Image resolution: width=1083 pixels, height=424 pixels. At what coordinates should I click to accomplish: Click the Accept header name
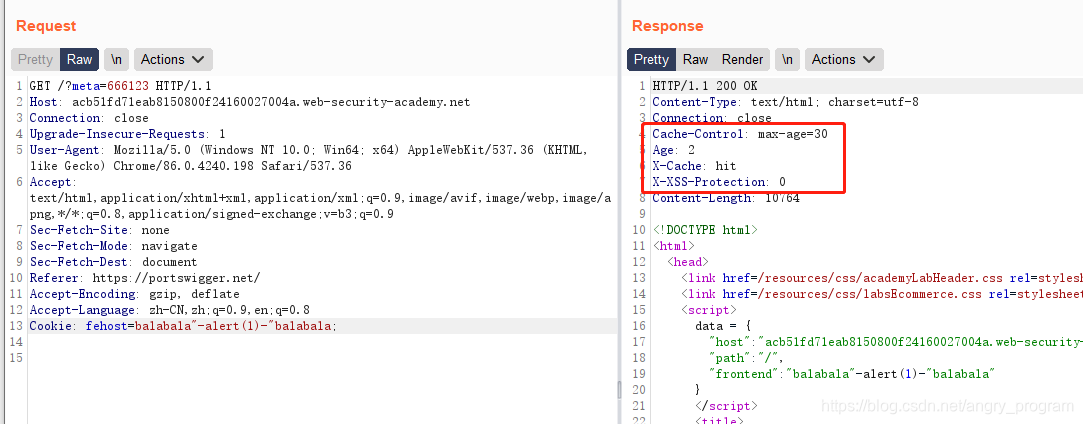(50, 182)
